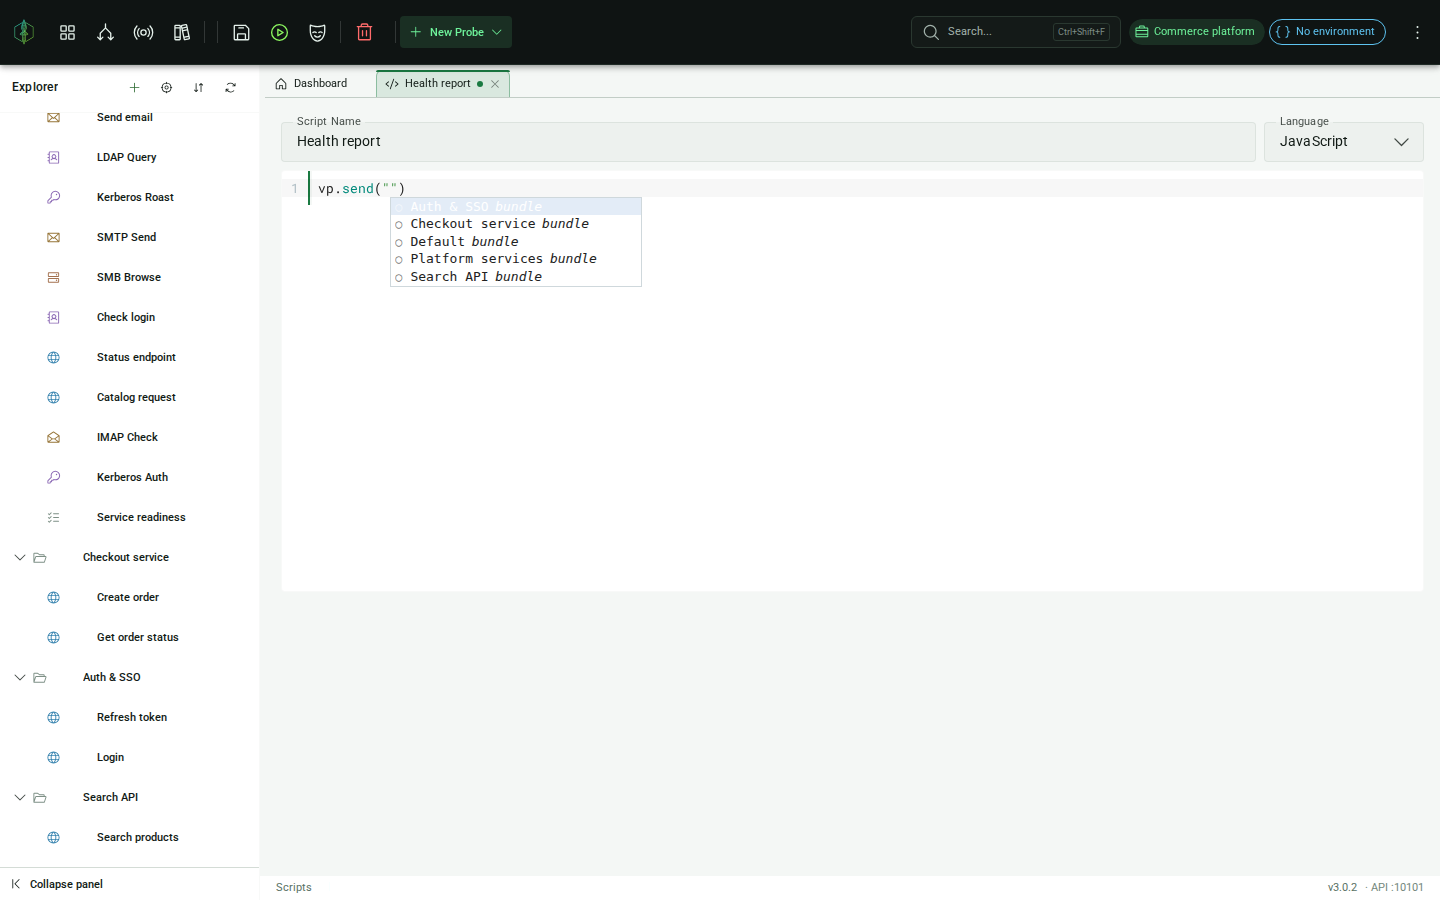
Task: Open the No environment selector
Action: pyautogui.click(x=1327, y=32)
